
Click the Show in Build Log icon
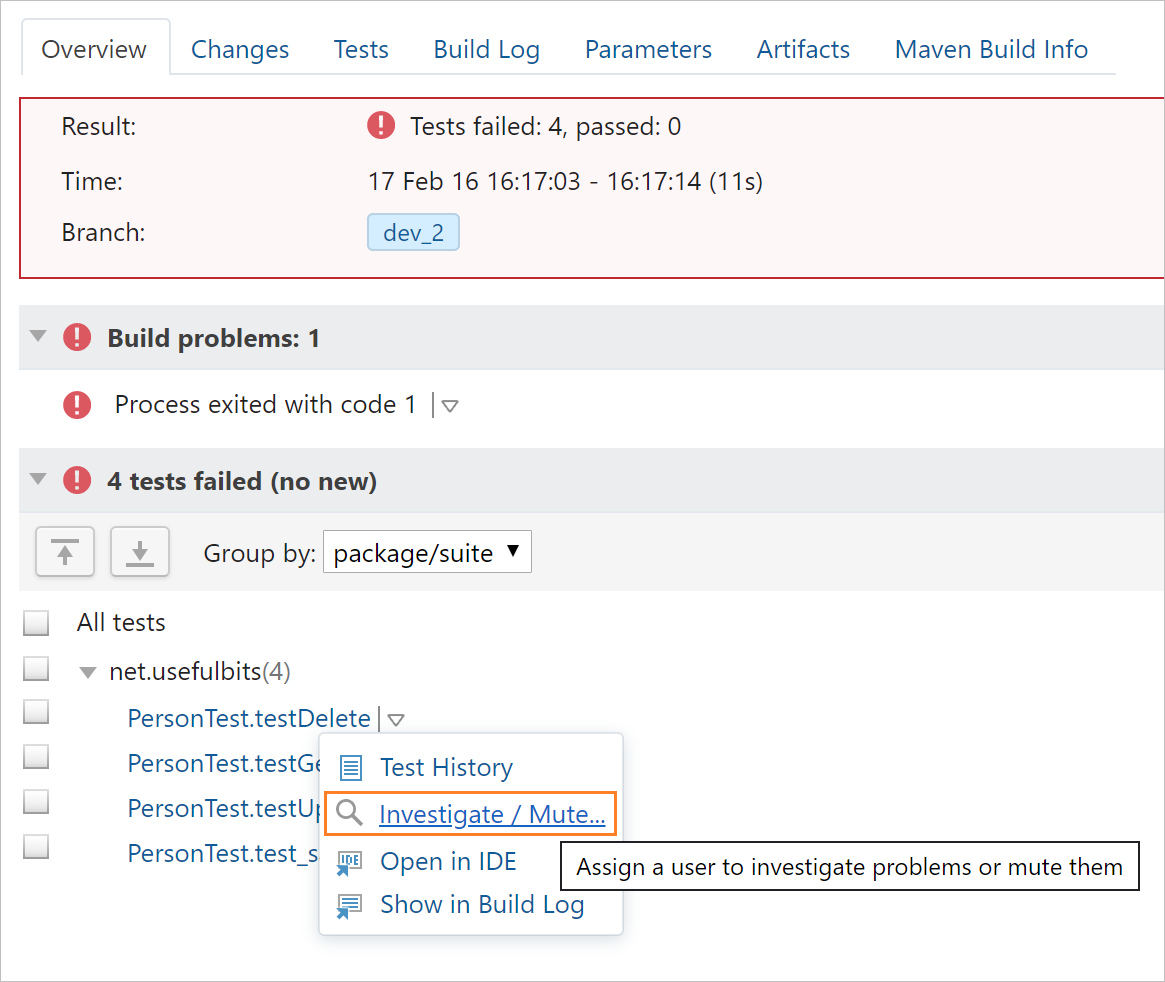tap(350, 904)
